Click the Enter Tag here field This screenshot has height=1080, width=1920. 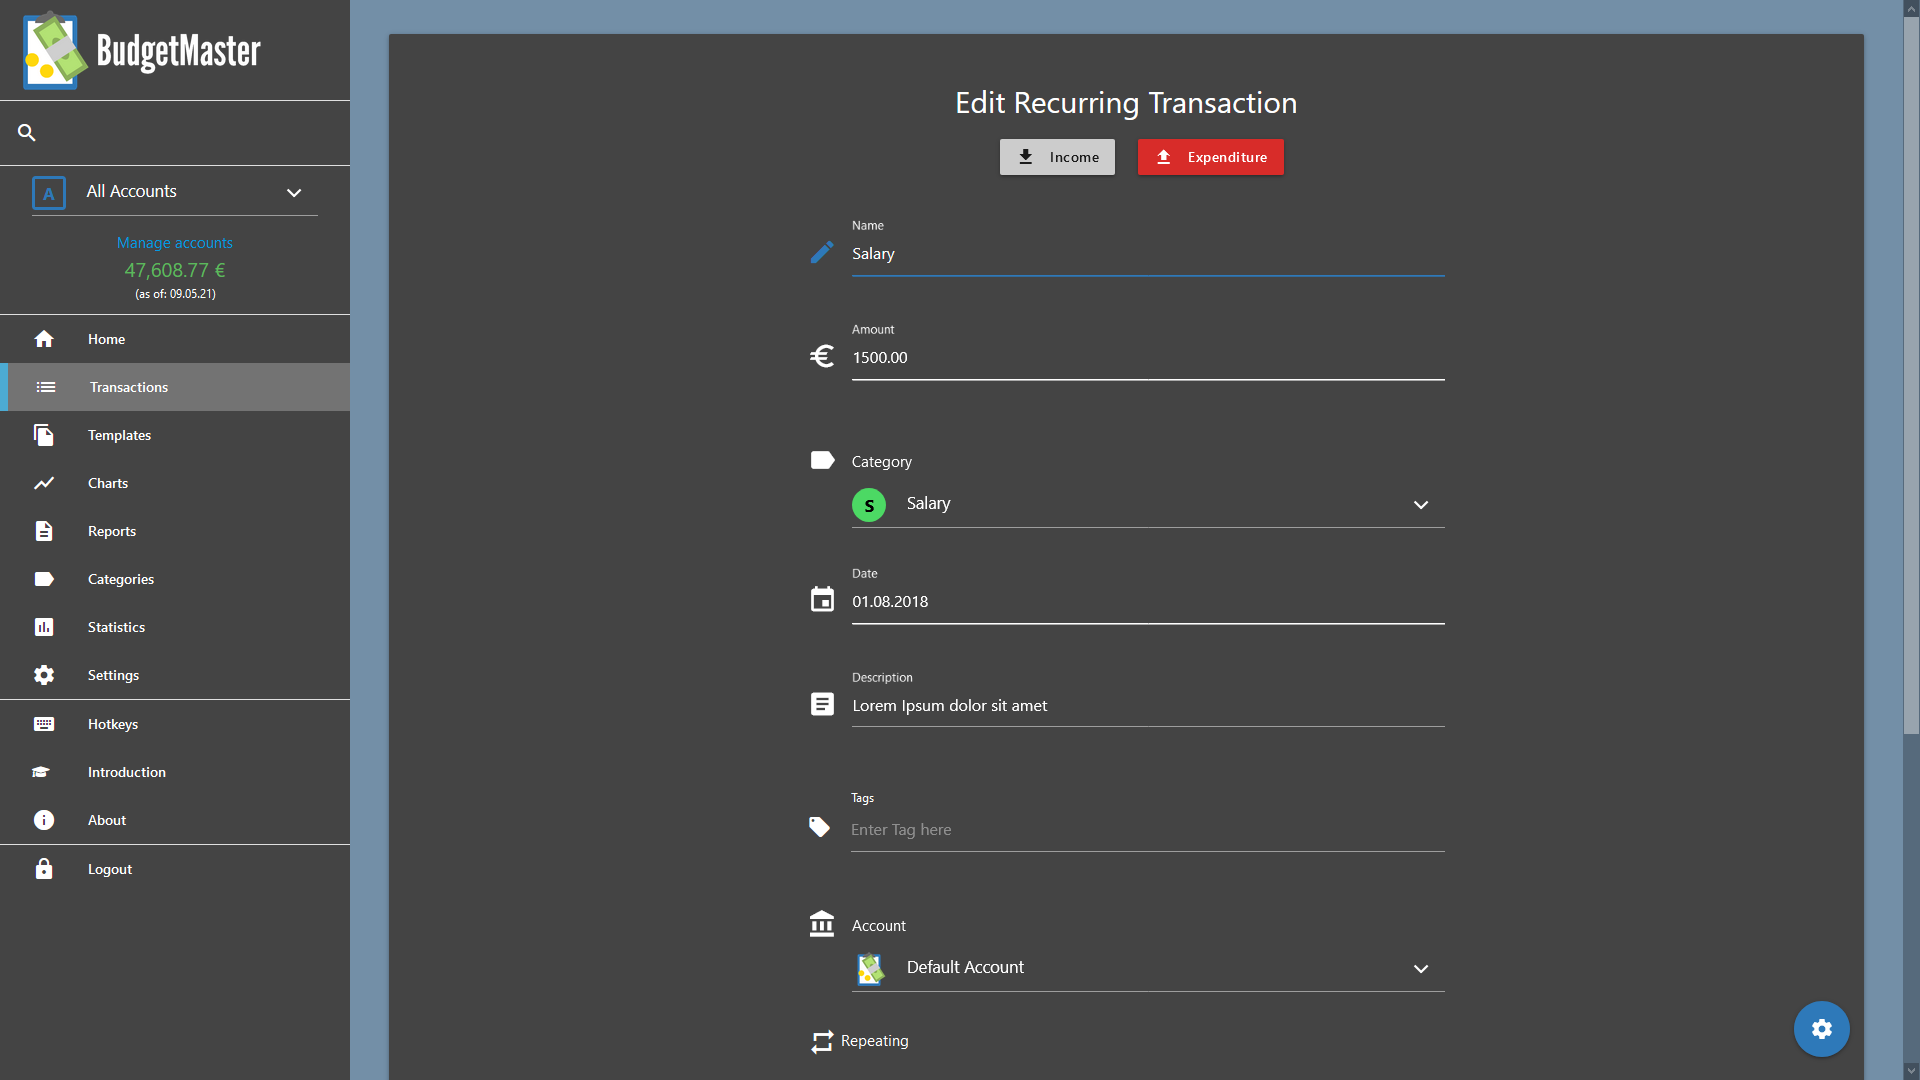click(x=1148, y=830)
